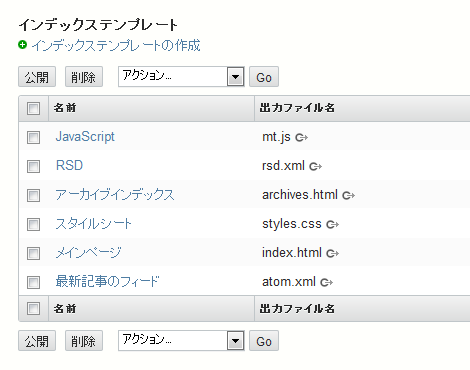Expand the bottom アクション dropdown
470x370 pixels.
pos(181,341)
